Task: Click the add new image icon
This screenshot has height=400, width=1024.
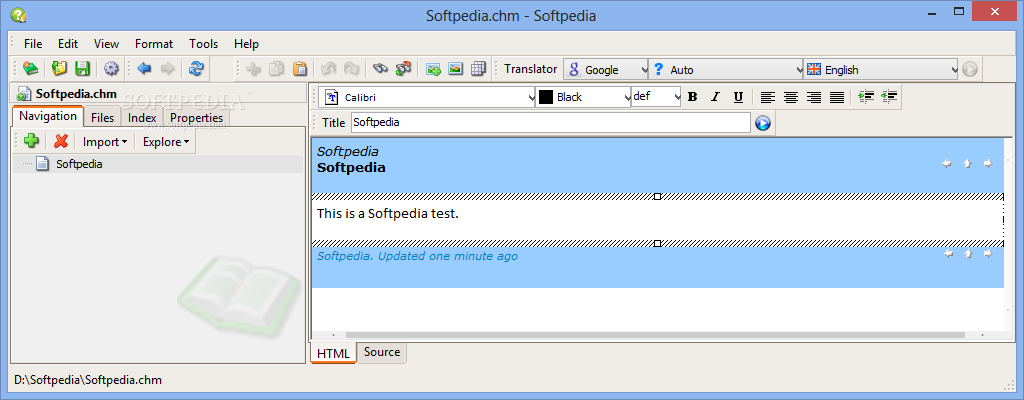Action: (433, 69)
